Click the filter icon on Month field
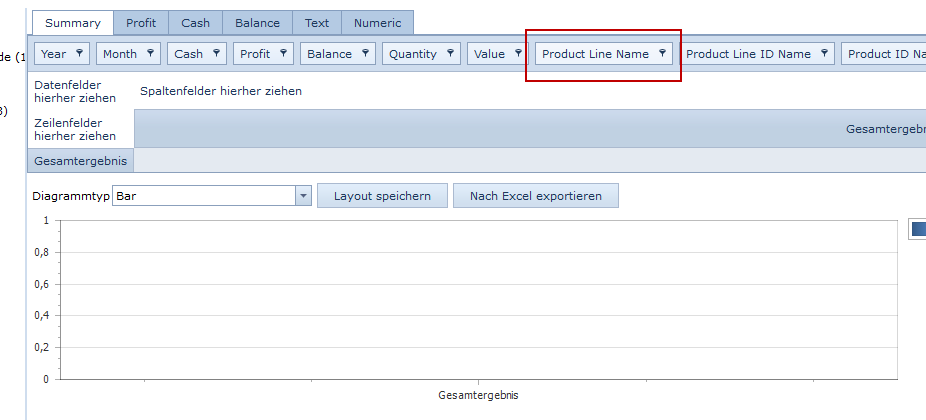The width and height of the screenshot is (926, 420). (x=150, y=54)
